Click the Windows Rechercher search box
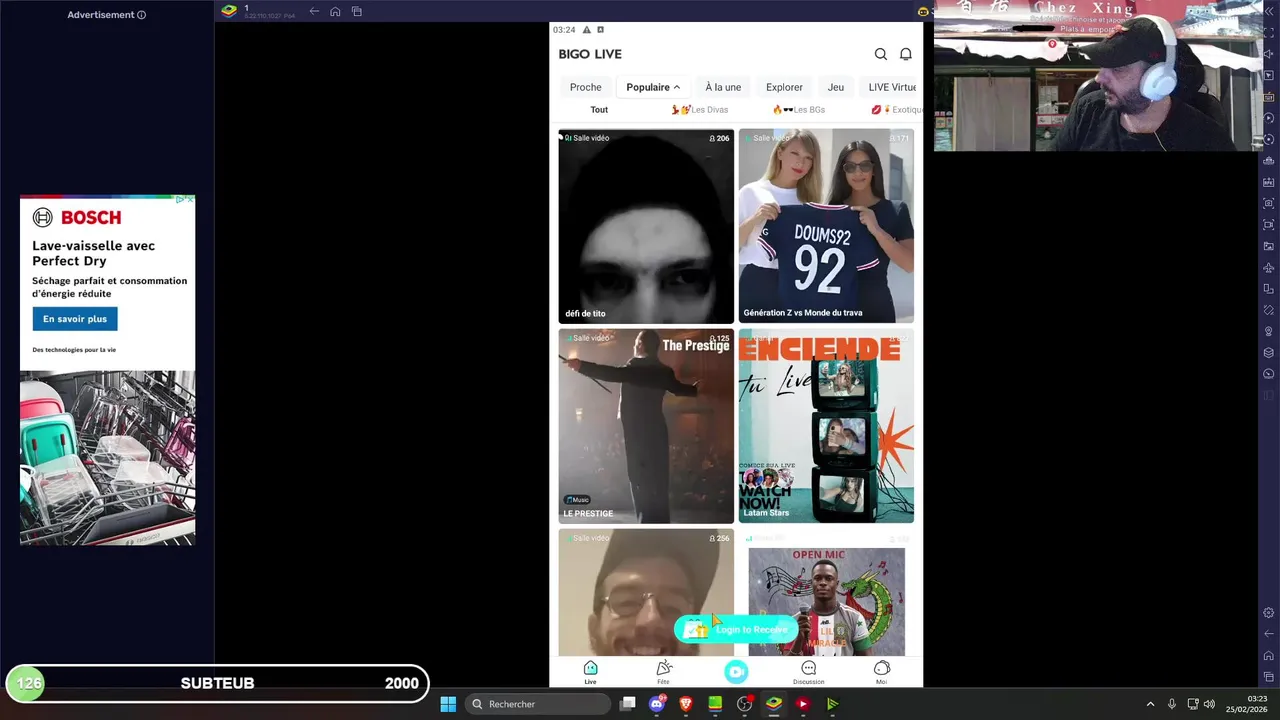This screenshot has width=1280, height=720. pos(538,704)
